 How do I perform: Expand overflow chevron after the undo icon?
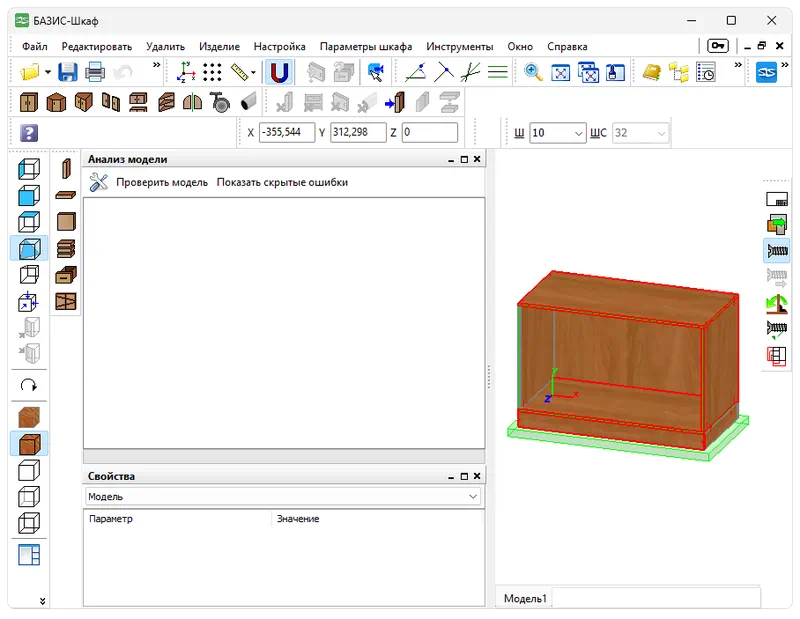(x=157, y=65)
